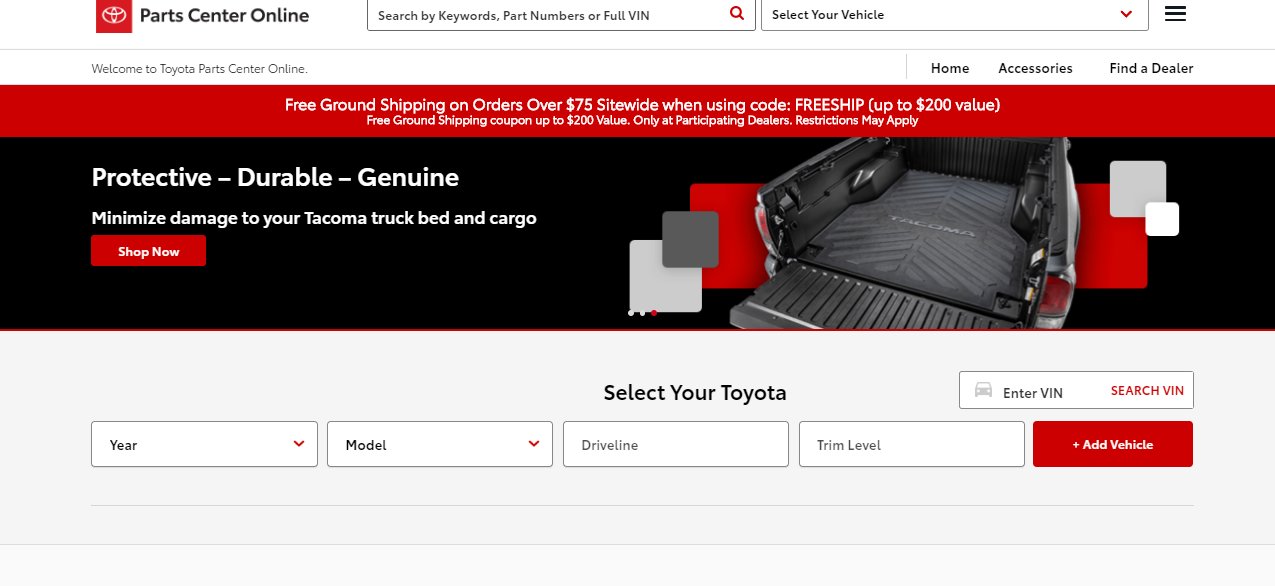1275x586 pixels.
Task: Click the Toyota logo icon
Action: pyautogui.click(x=114, y=15)
